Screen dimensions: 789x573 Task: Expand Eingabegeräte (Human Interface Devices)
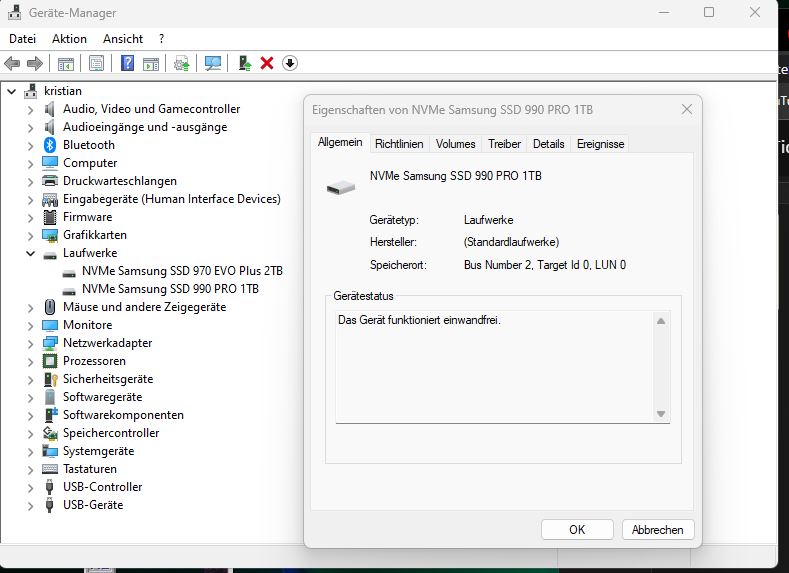31,200
